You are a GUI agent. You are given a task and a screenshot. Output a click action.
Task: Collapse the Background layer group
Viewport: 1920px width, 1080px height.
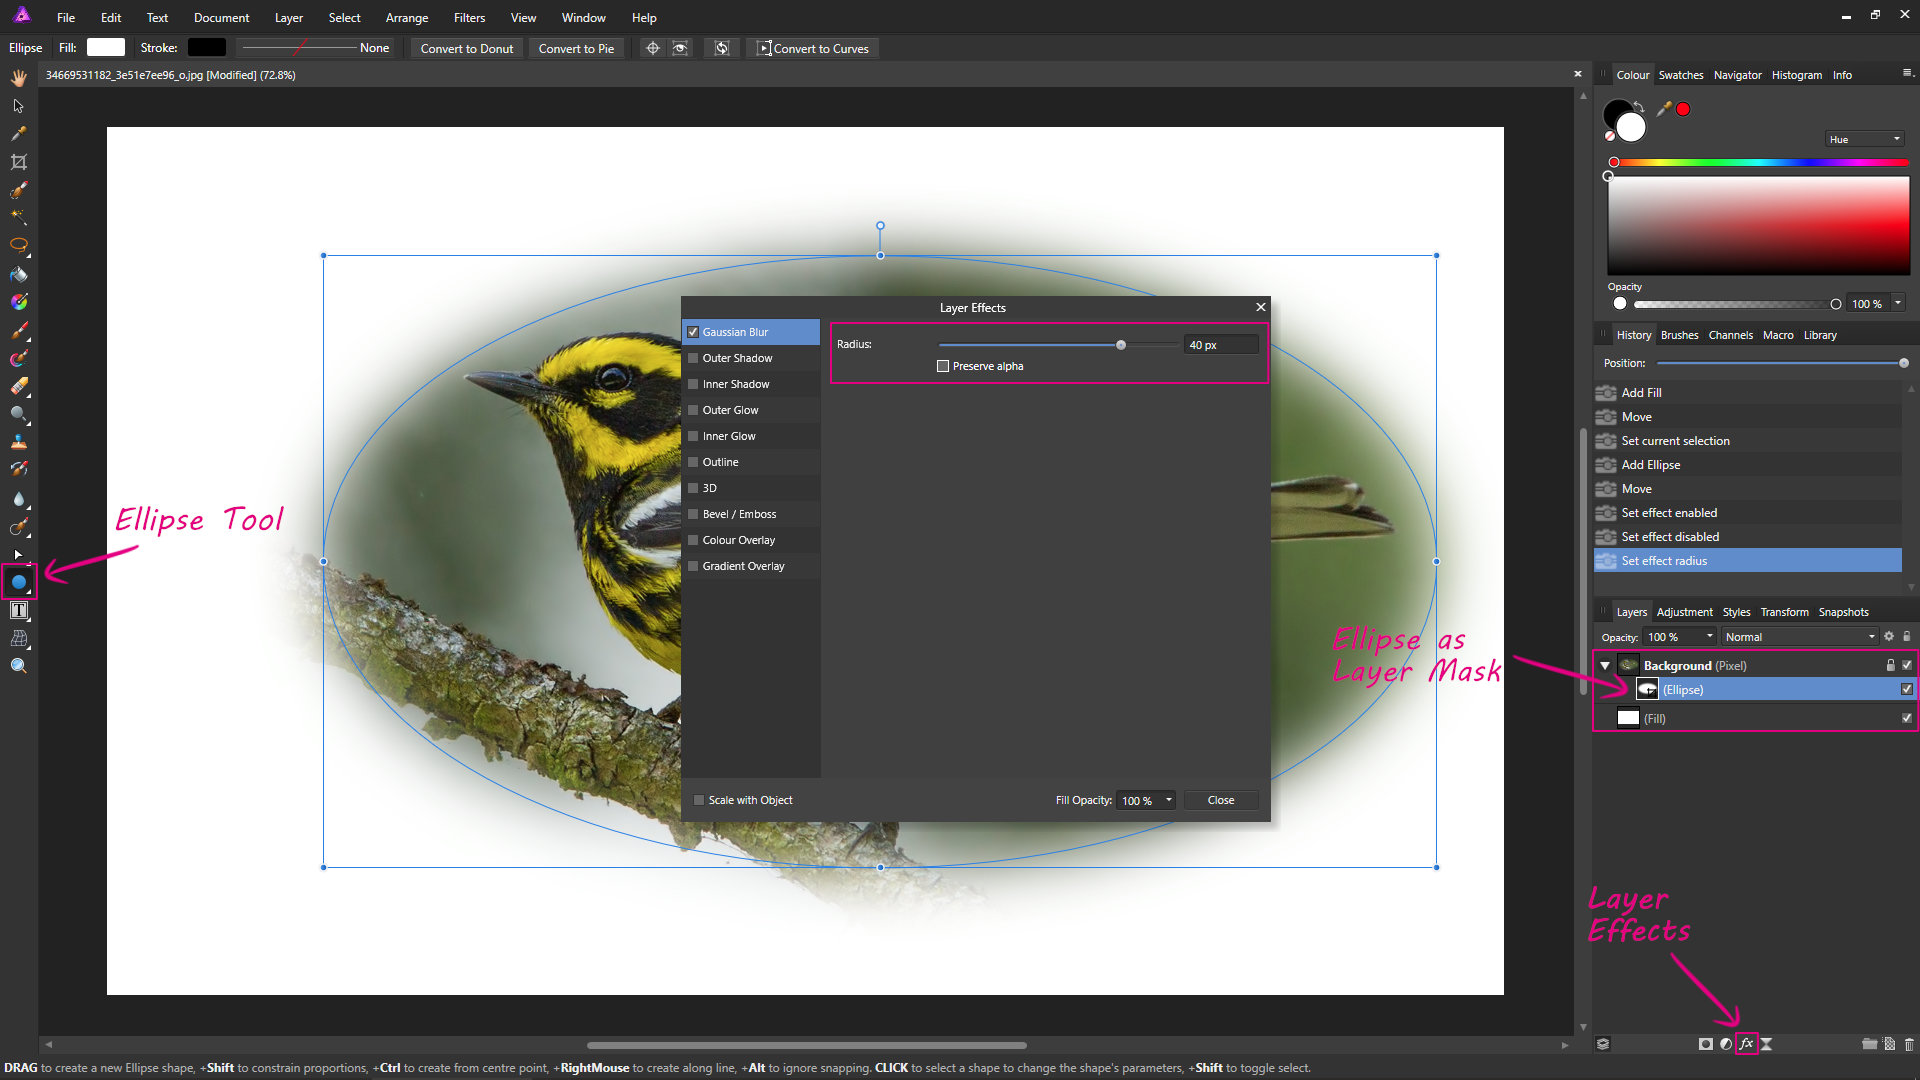click(x=1604, y=665)
